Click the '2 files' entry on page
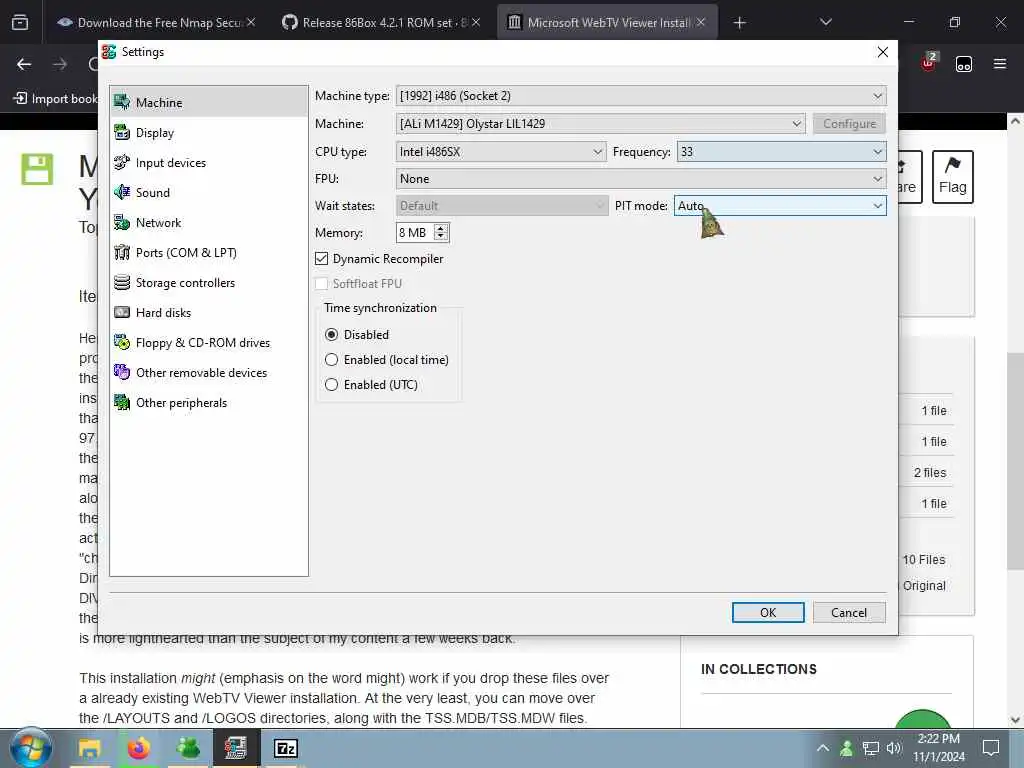This screenshot has height=768, width=1024. 930,472
